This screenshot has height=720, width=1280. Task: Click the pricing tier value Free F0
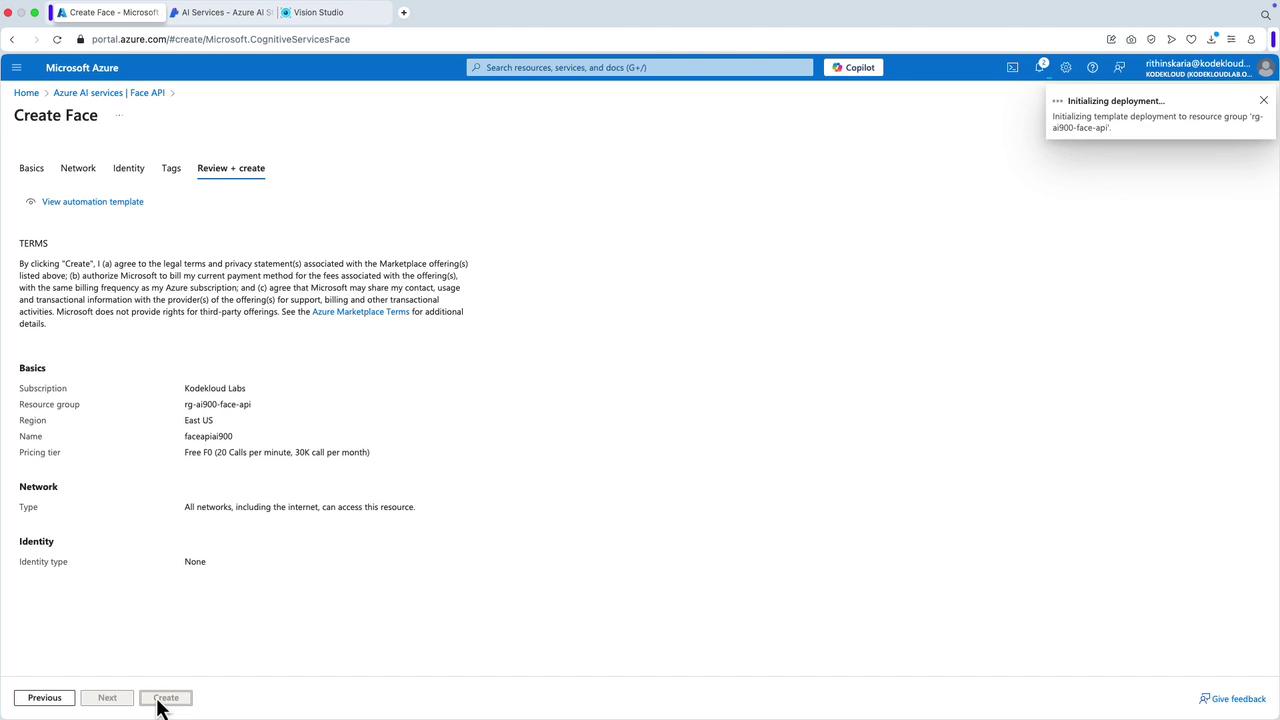277,453
